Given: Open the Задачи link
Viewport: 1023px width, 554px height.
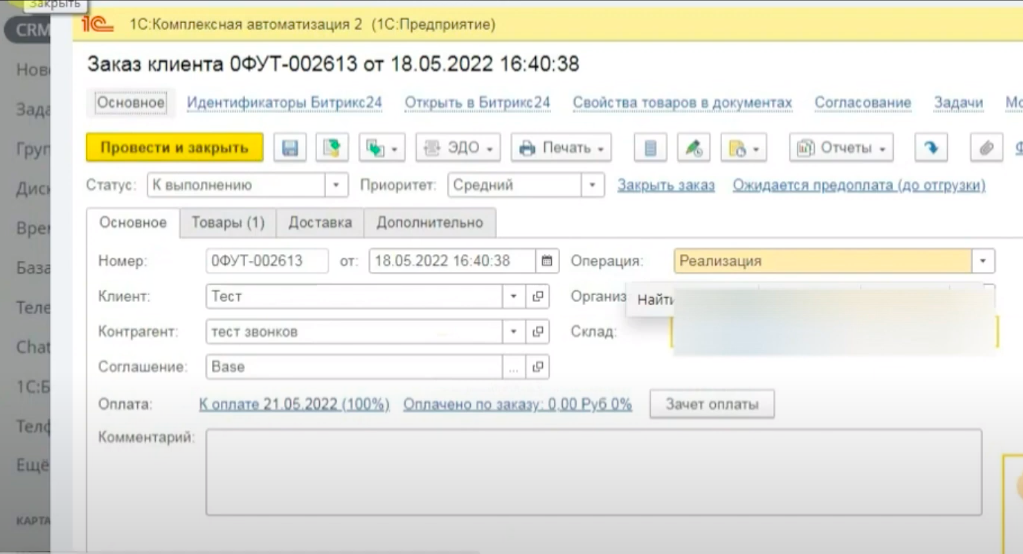Looking at the screenshot, I should click(958, 103).
